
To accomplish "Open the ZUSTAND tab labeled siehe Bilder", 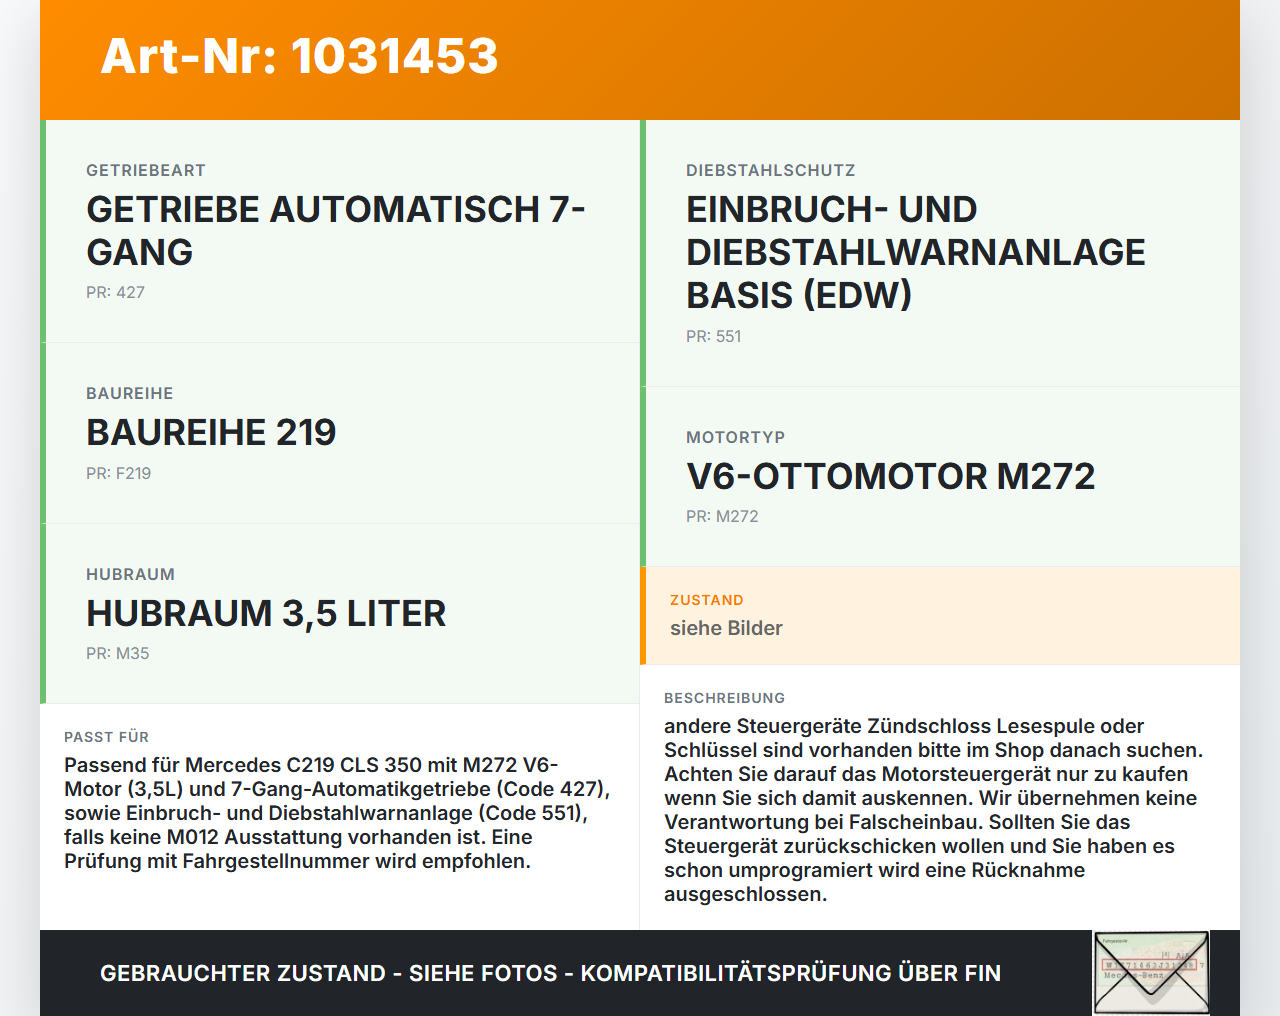I will pyautogui.click(x=726, y=628).
